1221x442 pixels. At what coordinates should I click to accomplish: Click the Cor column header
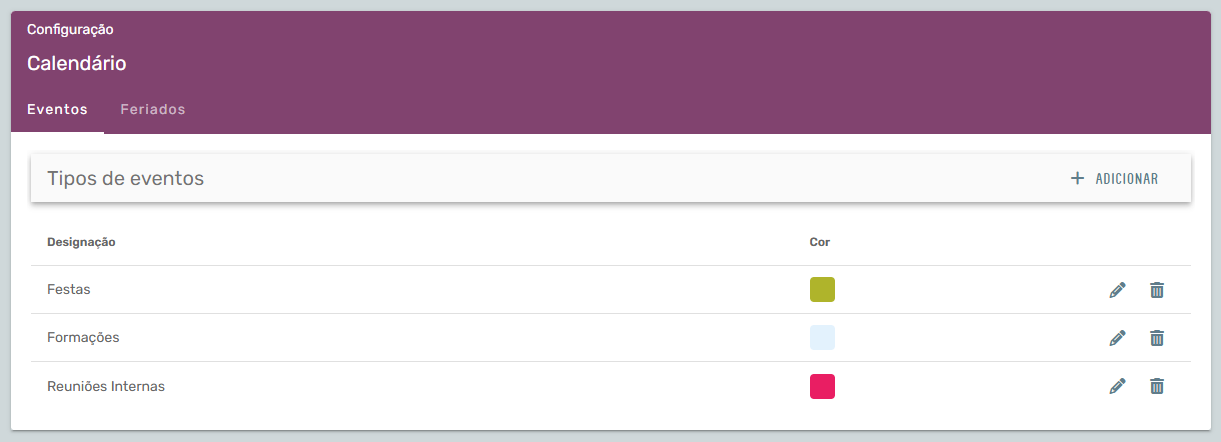(820, 242)
